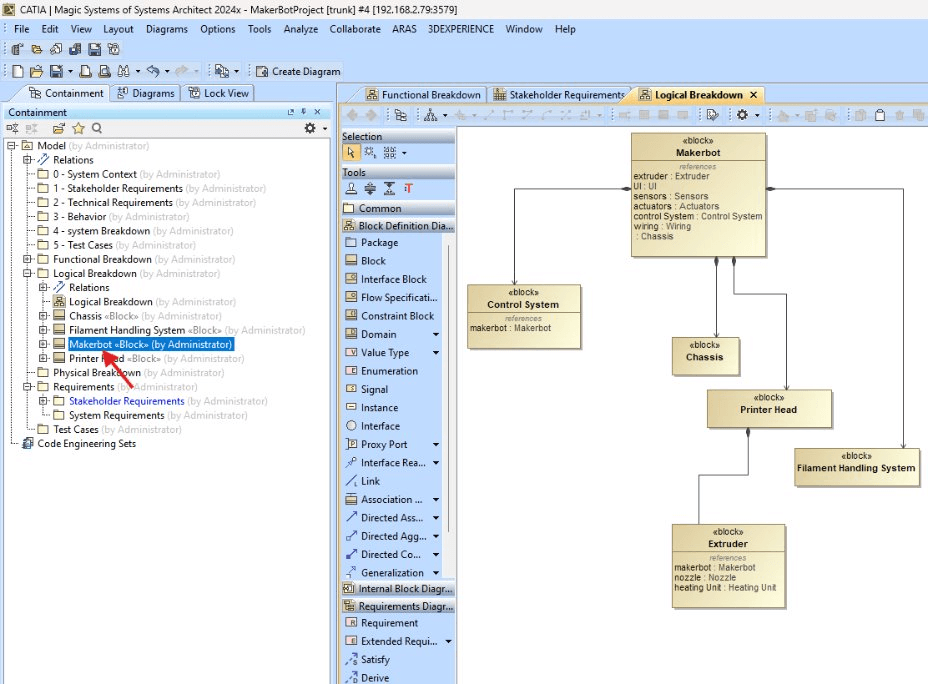Click the Containment favorites star icon
This screenshot has width=928, height=684.
click(x=78, y=128)
